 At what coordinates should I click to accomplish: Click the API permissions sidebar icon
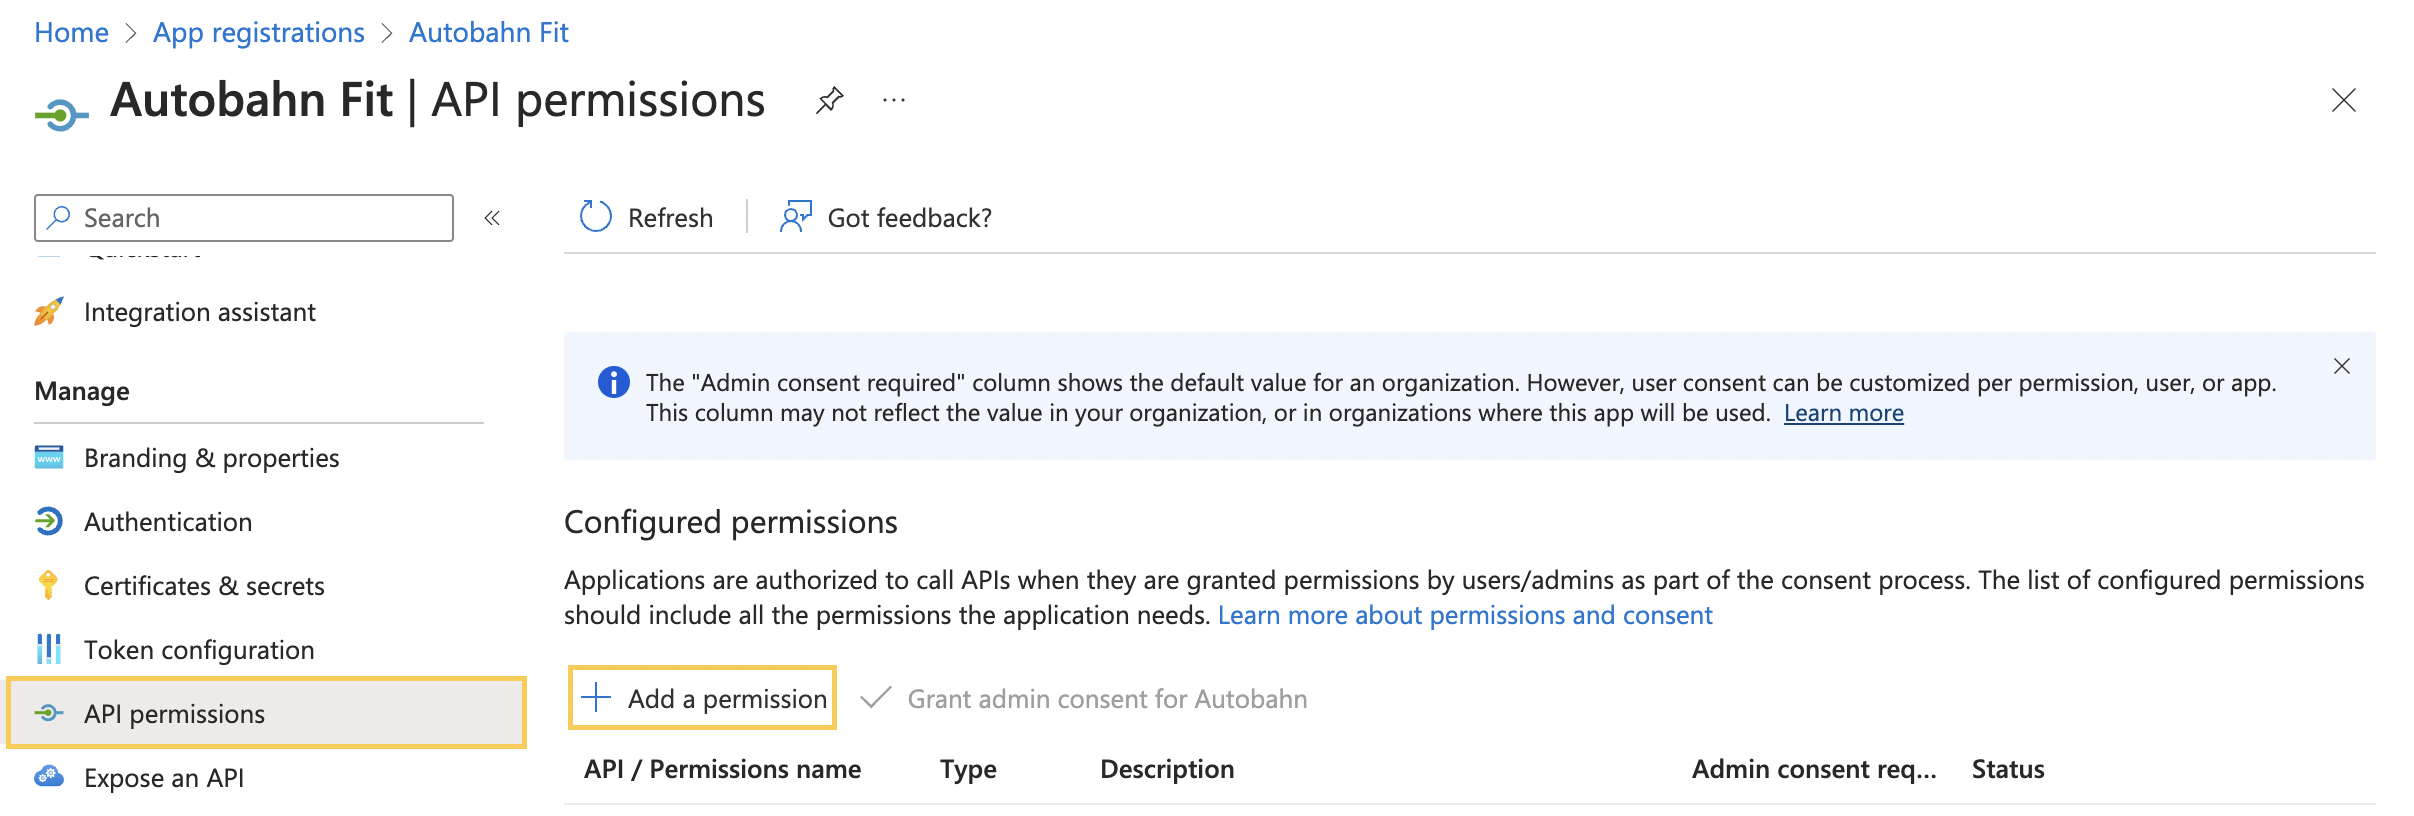(48, 713)
